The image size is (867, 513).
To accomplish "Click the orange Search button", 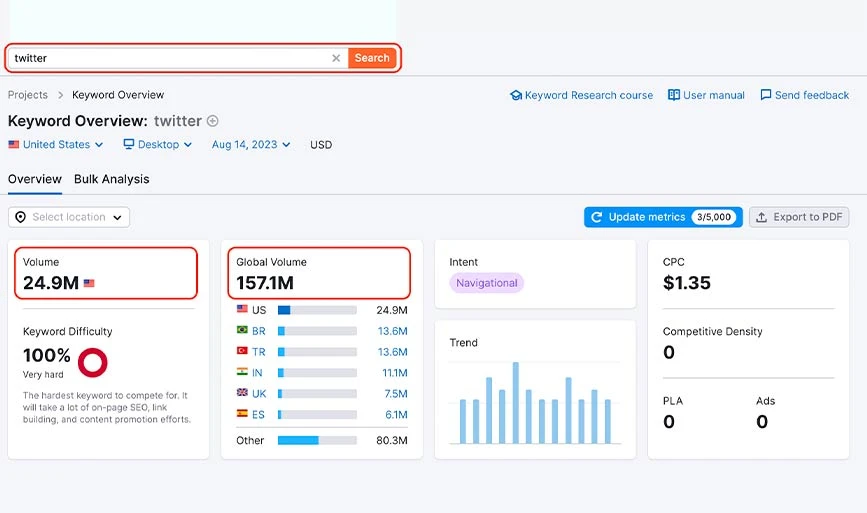I will click(372, 58).
